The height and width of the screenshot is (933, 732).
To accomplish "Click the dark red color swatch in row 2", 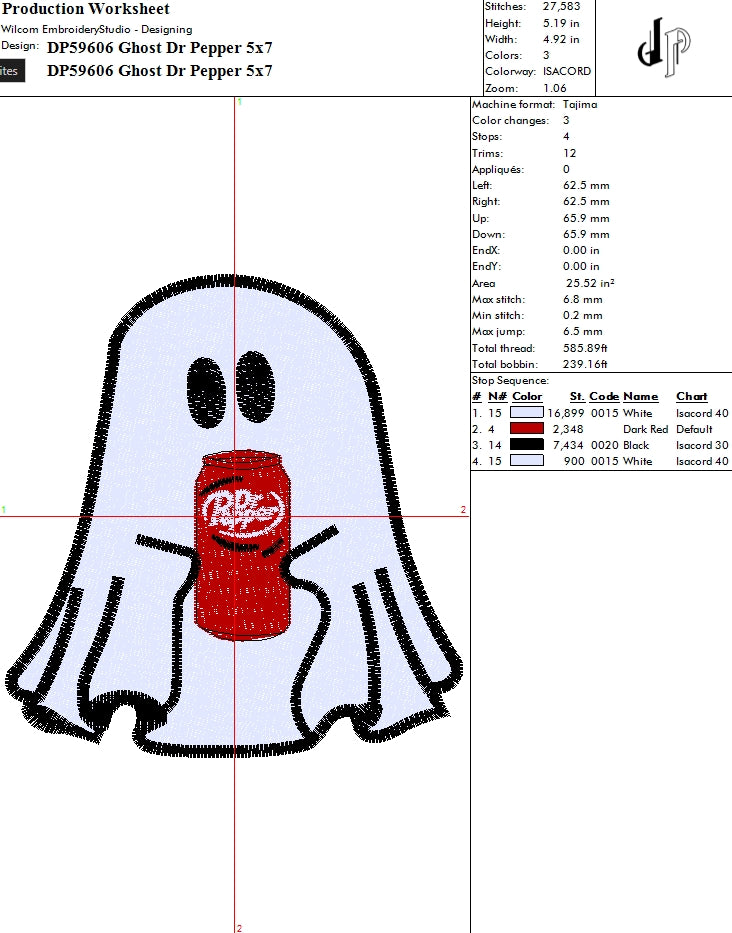I will [527, 428].
